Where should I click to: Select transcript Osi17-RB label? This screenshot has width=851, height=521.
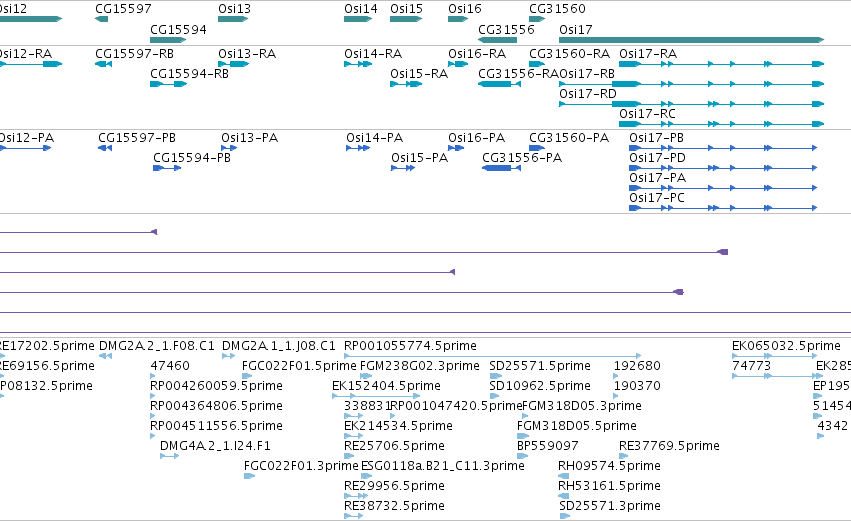pyautogui.click(x=587, y=74)
